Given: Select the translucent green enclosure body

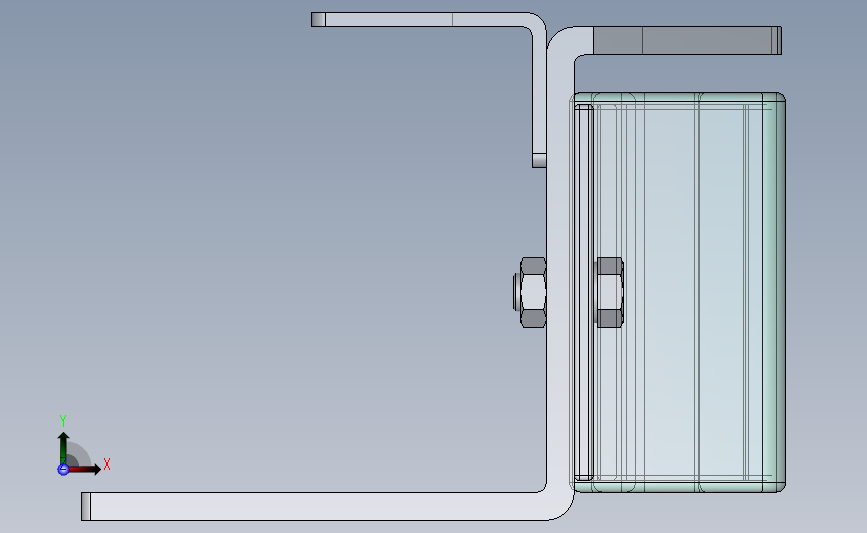Looking at the screenshot, I should click(x=680, y=292).
